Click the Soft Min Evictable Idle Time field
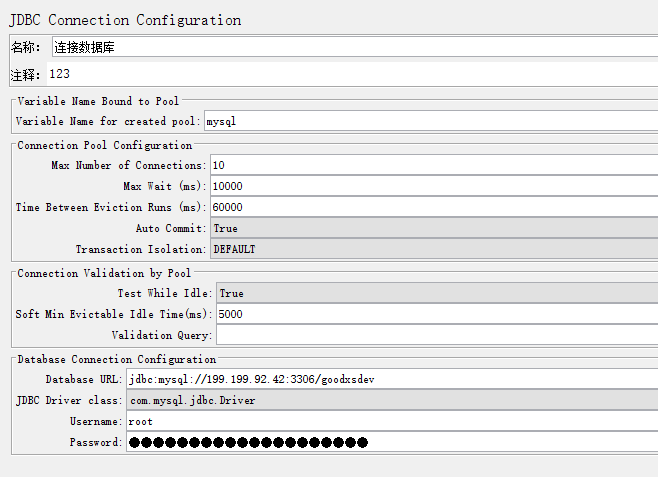658x477 pixels. 435,314
